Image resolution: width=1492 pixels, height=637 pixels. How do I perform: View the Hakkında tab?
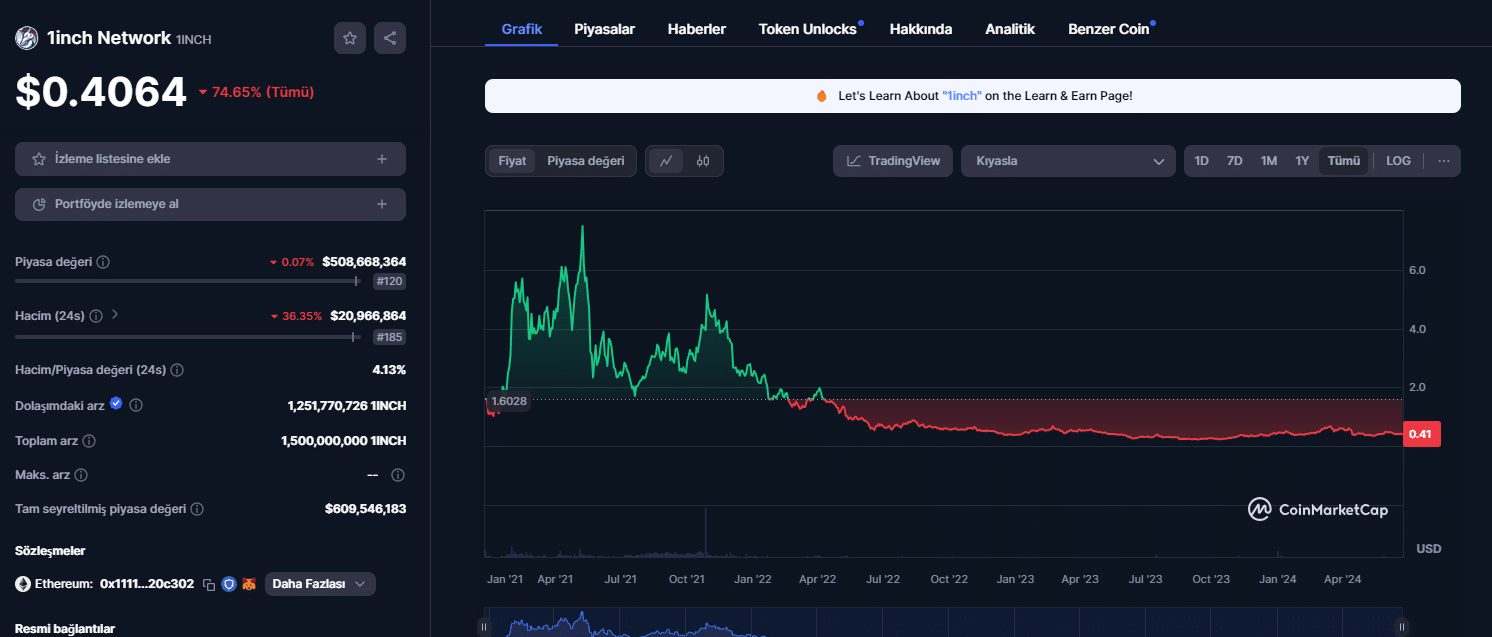click(x=921, y=29)
